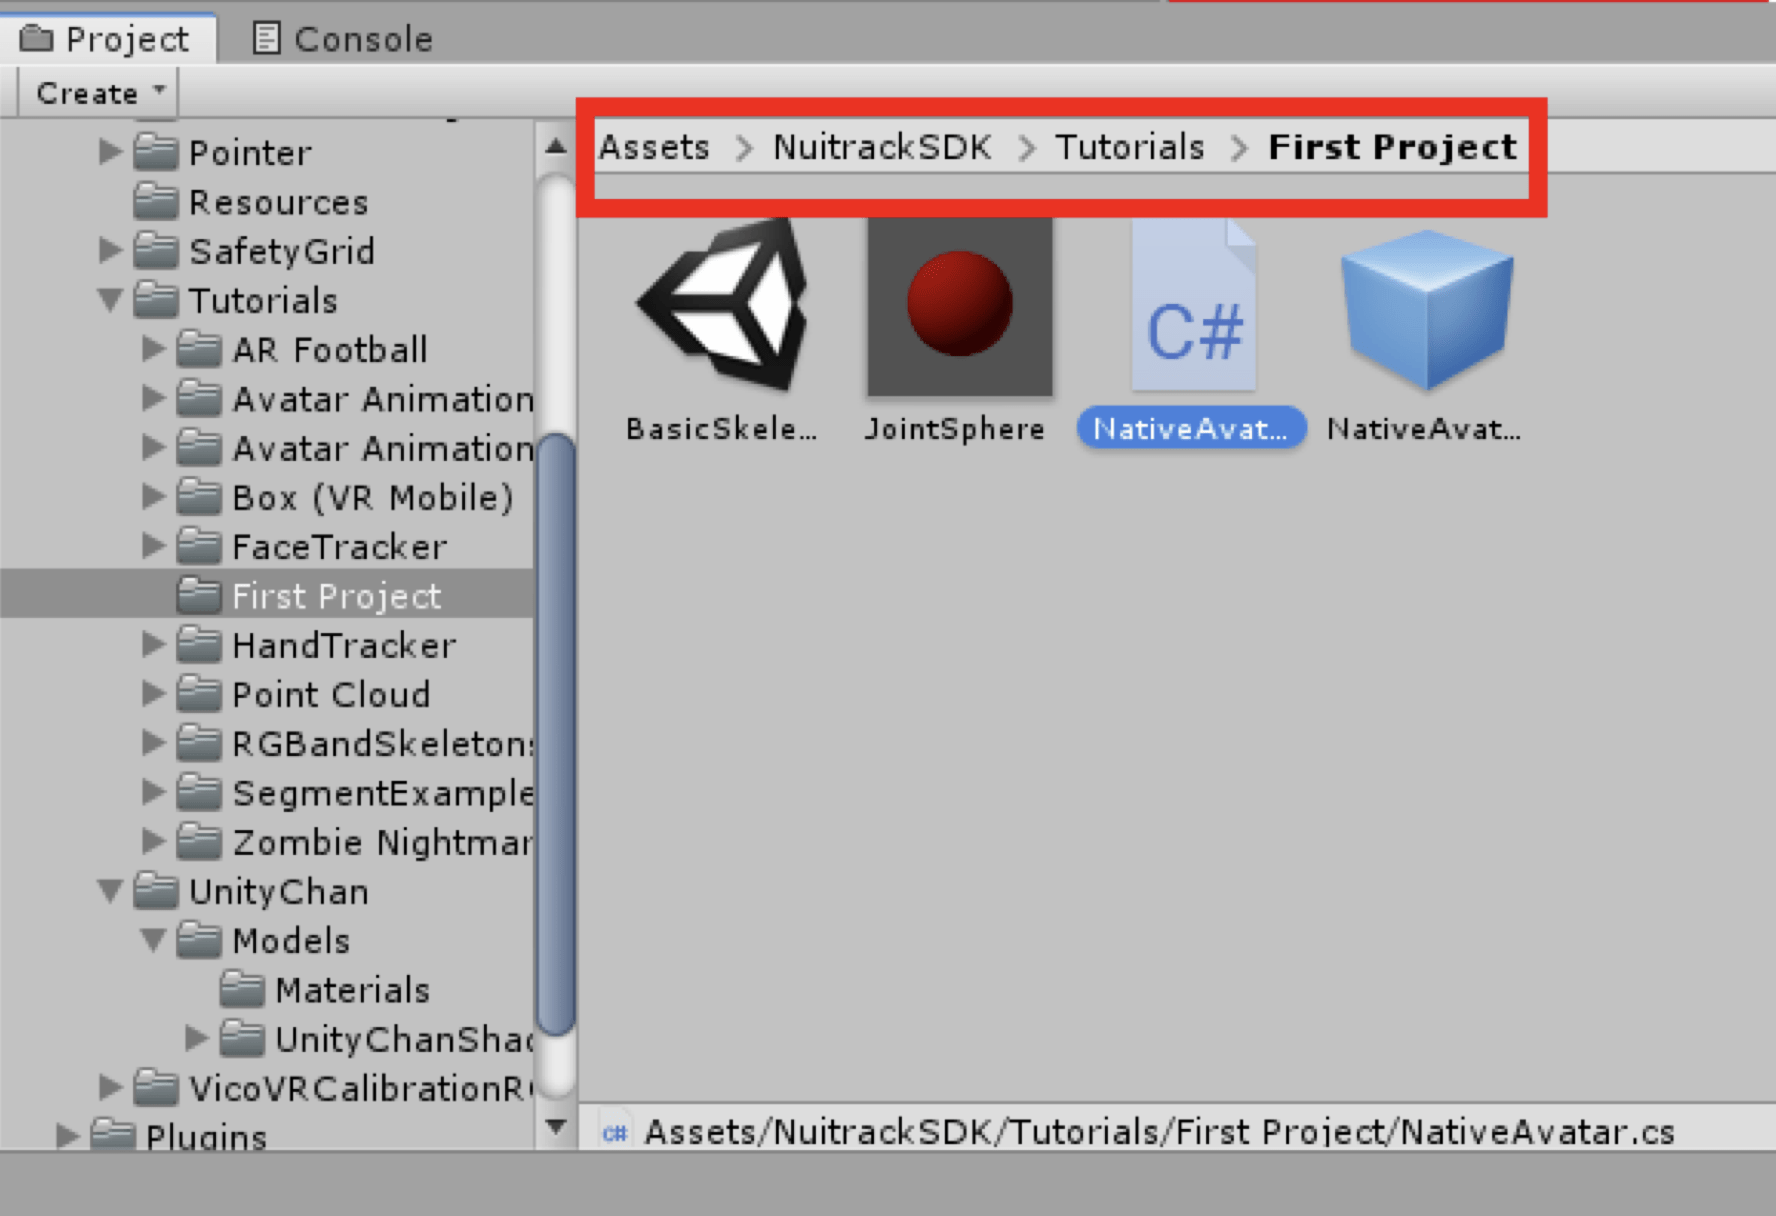Click the VicoVRCalibration folder icon
Image resolution: width=1776 pixels, height=1216 pixels.
pyautogui.click(x=156, y=1088)
